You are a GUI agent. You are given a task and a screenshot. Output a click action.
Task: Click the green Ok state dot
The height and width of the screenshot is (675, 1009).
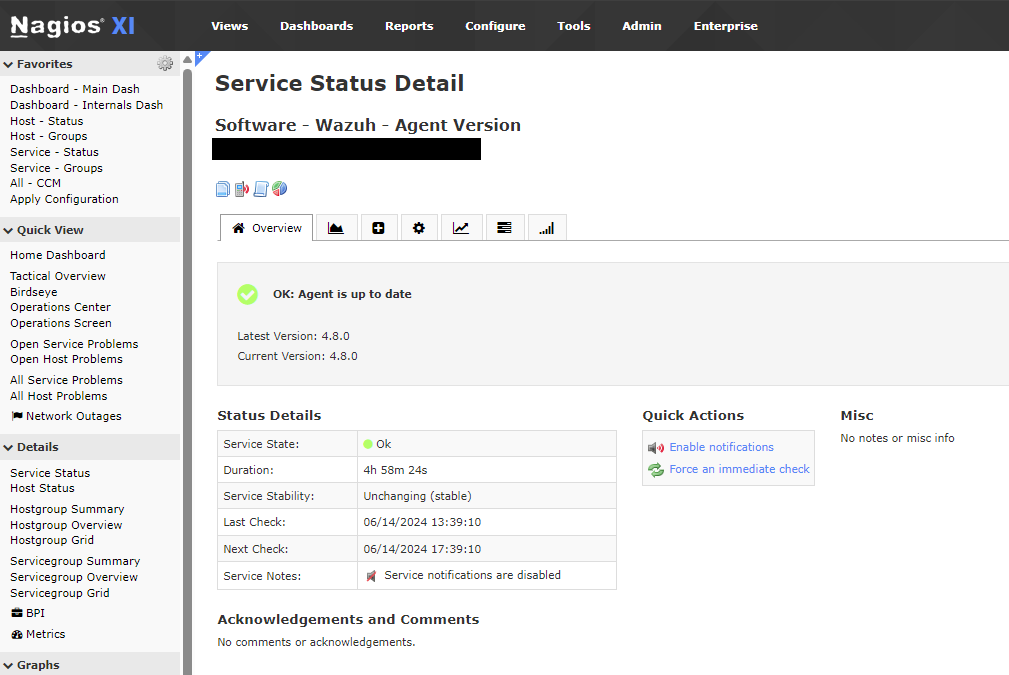coord(368,444)
